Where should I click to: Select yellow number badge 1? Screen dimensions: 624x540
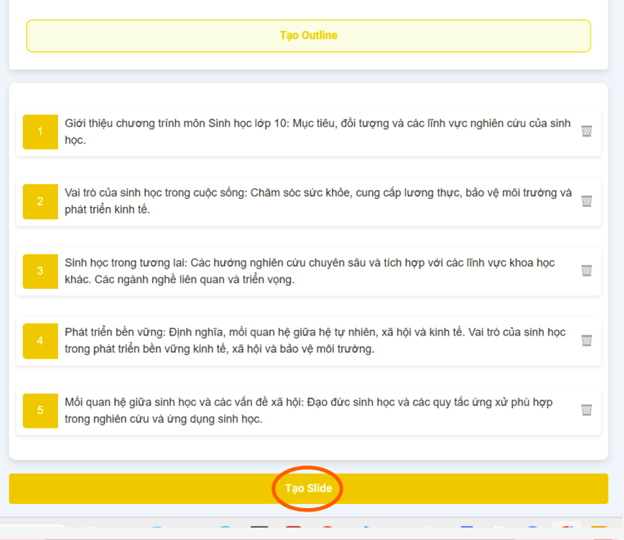click(x=40, y=132)
